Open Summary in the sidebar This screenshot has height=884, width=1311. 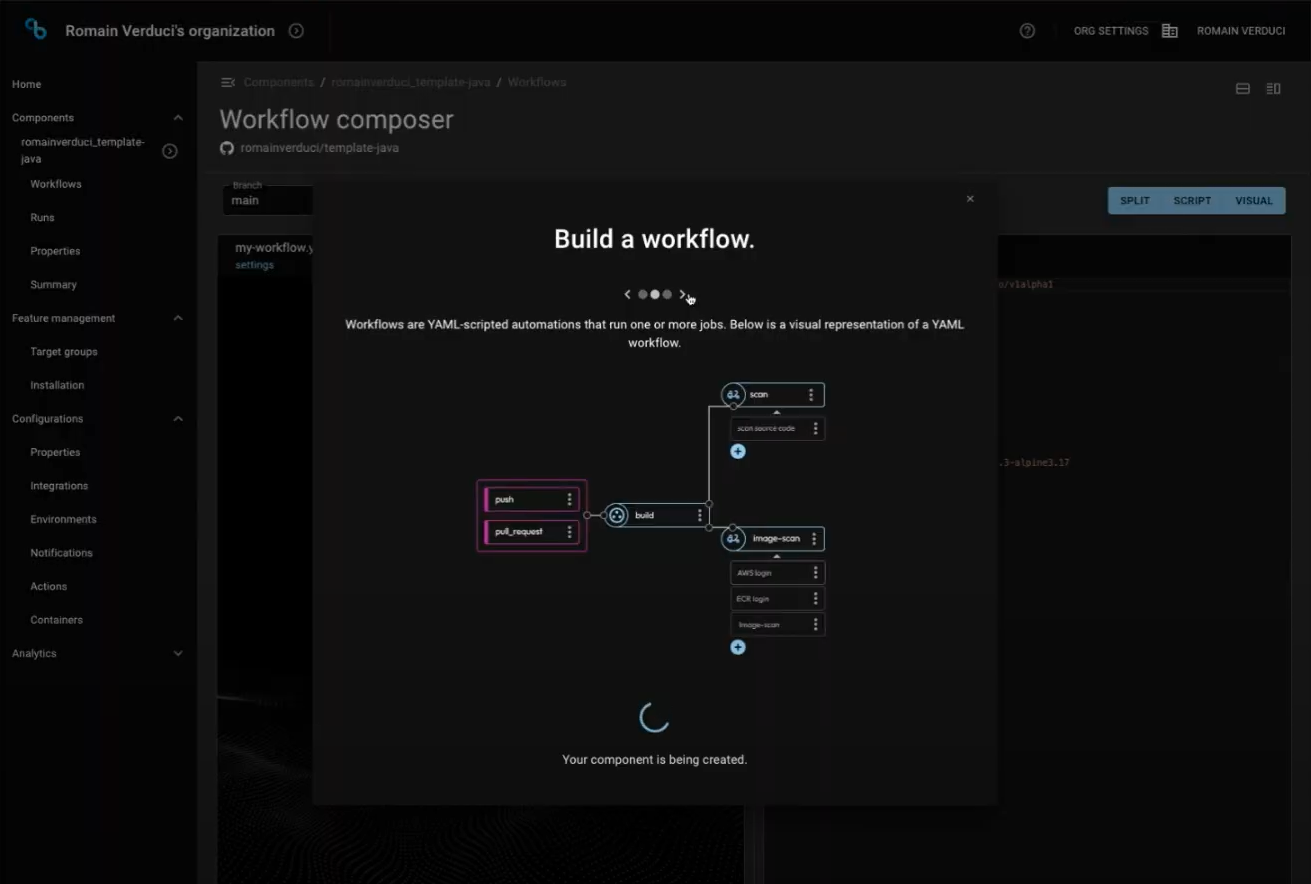pos(53,285)
